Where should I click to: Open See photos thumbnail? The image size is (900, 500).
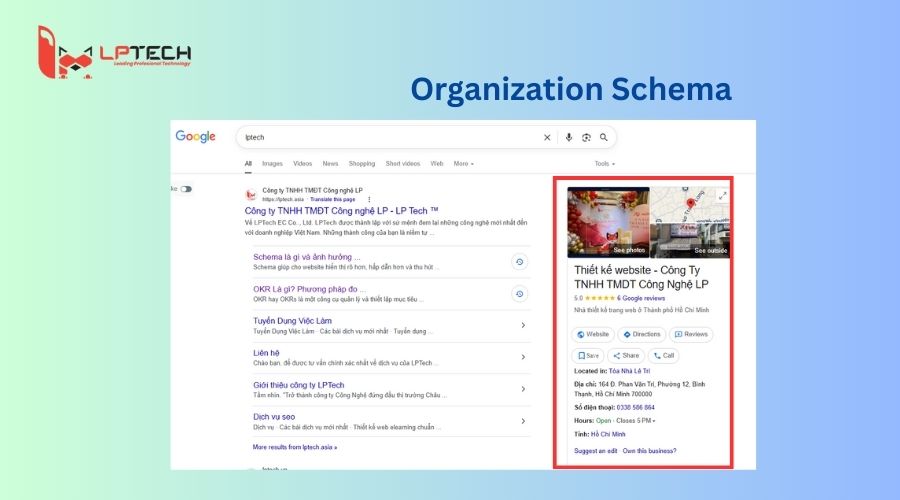click(608, 222)
